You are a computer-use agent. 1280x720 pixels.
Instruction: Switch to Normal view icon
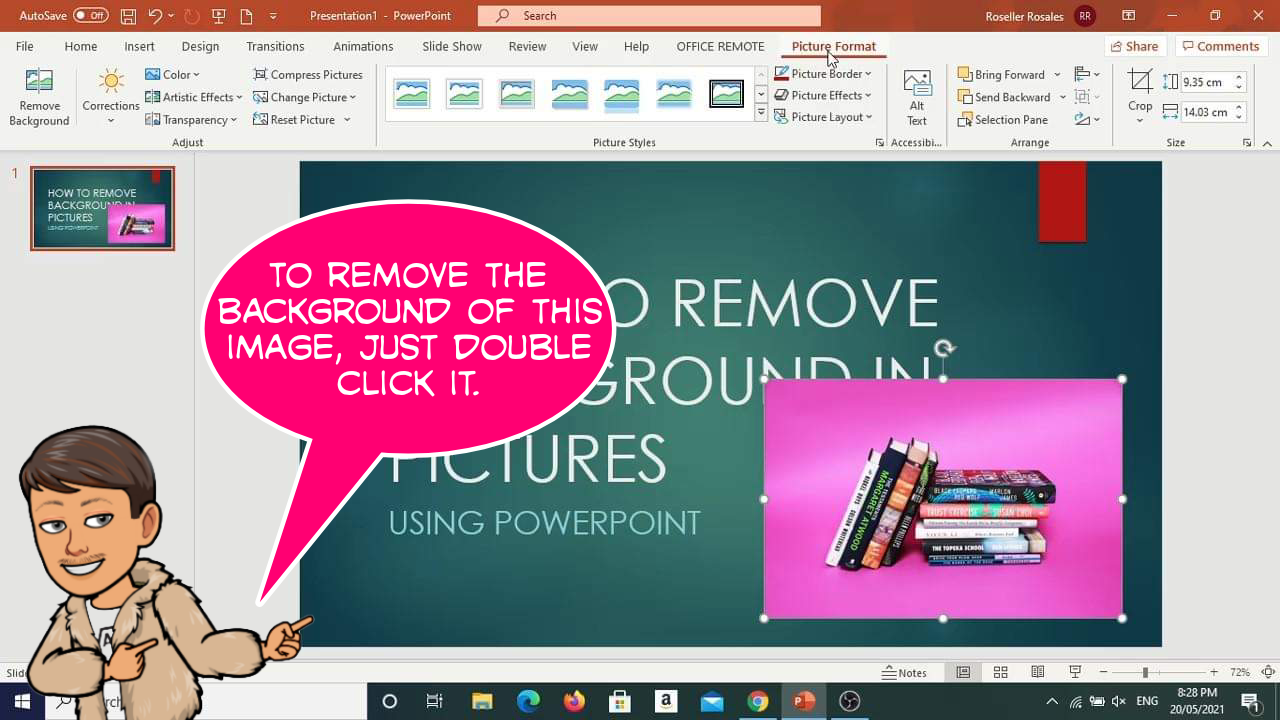963,673
